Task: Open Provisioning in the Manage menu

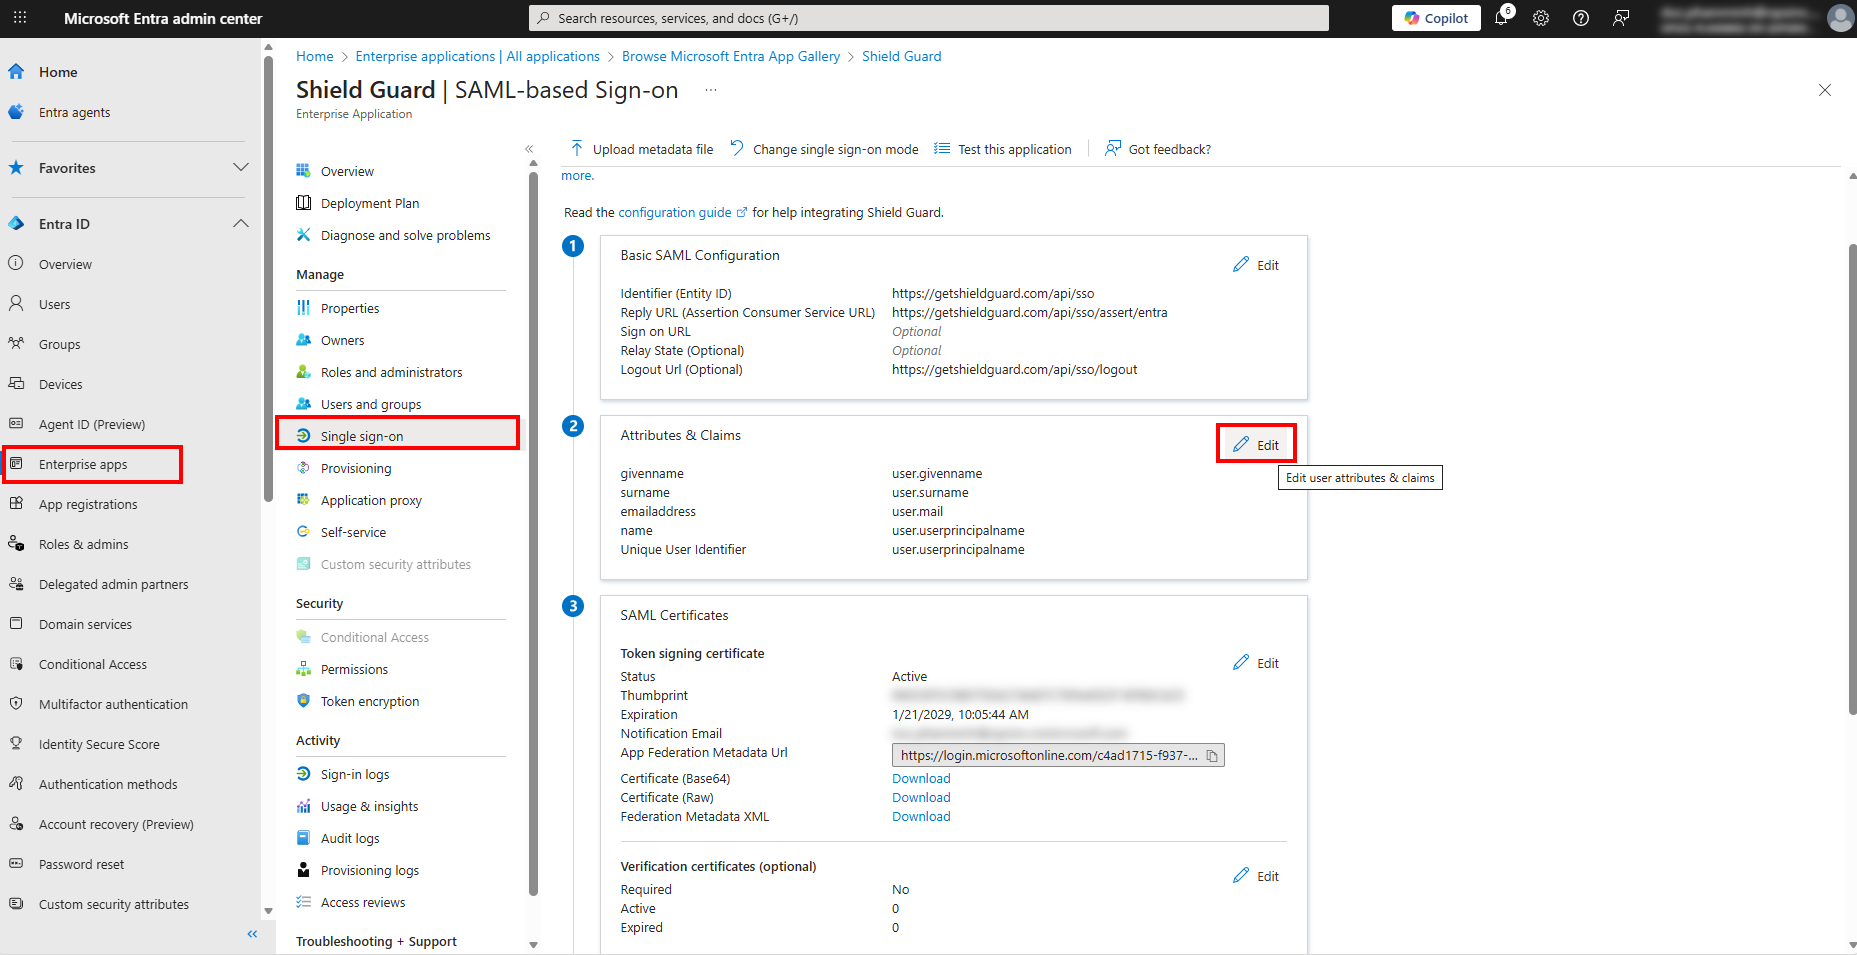Action: 356,469
